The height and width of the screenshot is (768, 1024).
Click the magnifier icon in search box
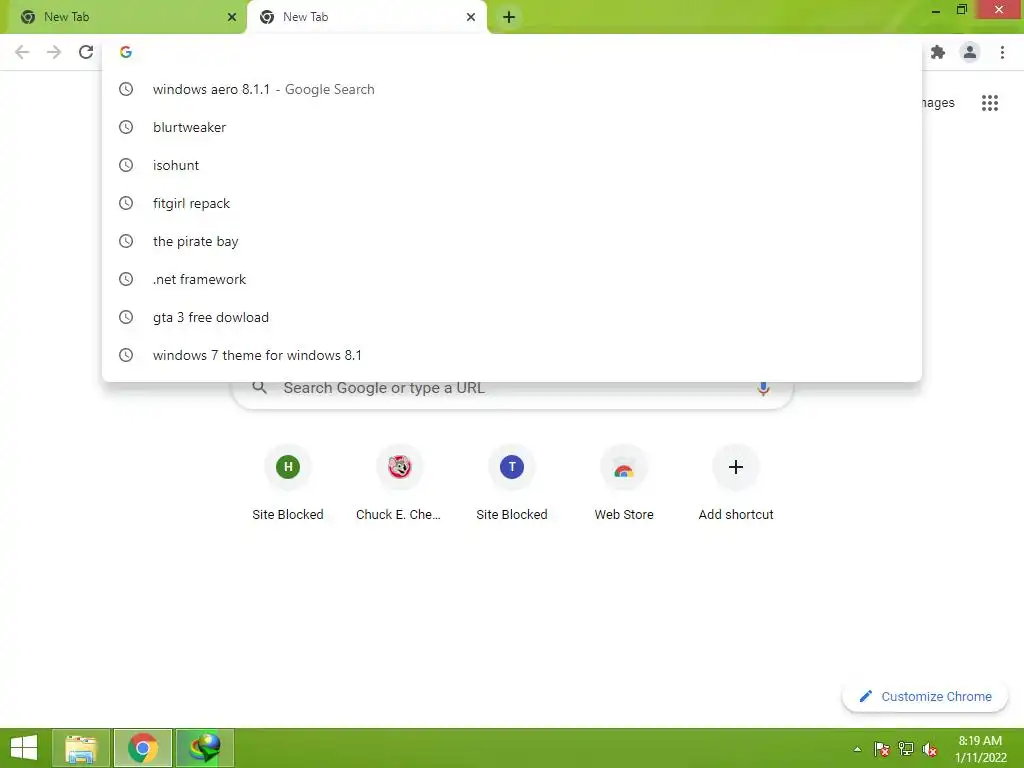(x=259, y=387)
